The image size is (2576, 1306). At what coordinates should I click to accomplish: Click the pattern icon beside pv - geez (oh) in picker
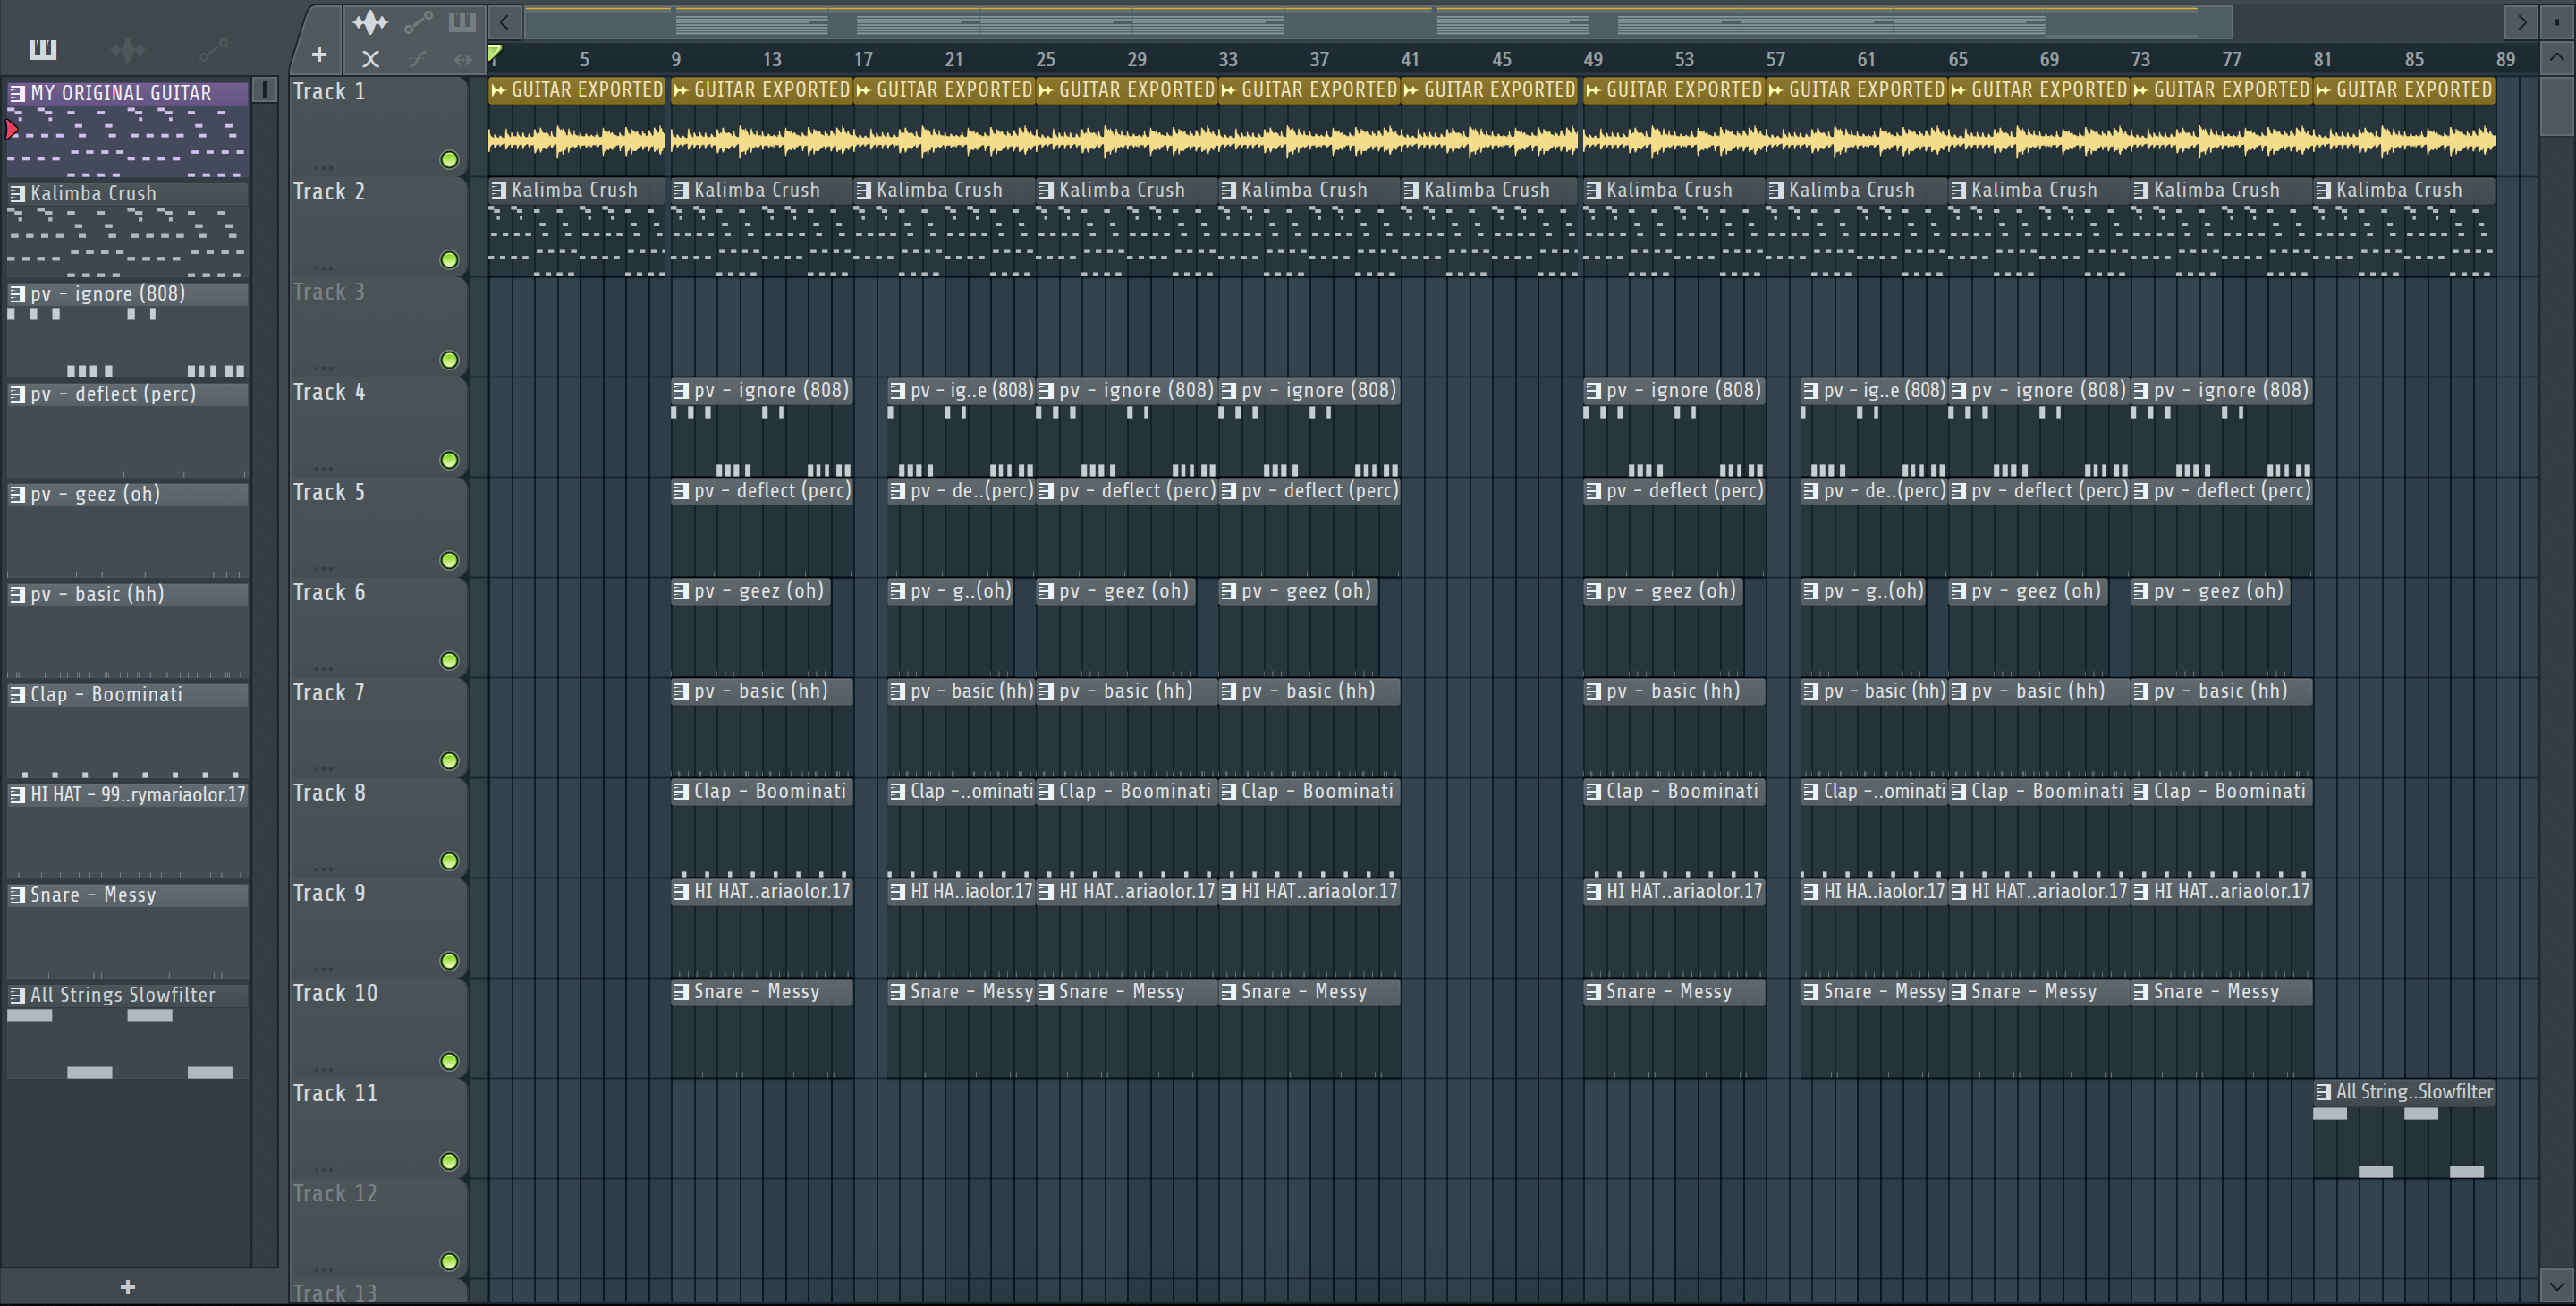(17, 494)
